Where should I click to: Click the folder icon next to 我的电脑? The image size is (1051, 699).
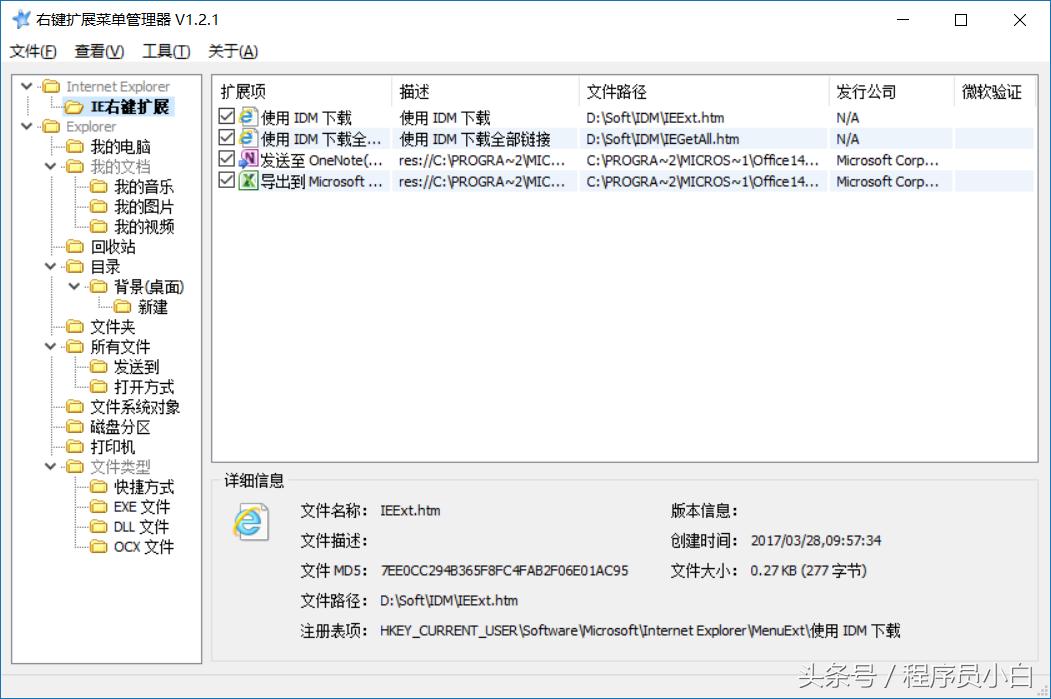(x=75, y=146)
